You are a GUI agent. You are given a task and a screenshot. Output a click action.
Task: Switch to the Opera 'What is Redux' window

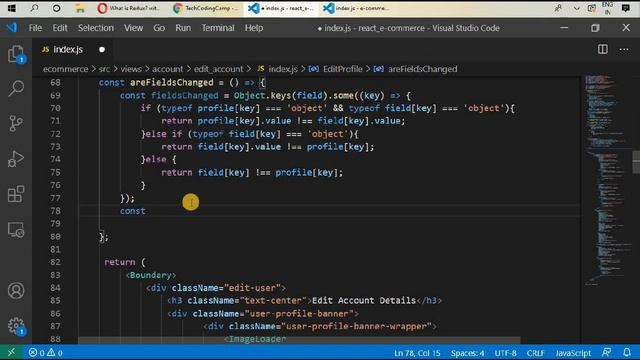point(129,8)
